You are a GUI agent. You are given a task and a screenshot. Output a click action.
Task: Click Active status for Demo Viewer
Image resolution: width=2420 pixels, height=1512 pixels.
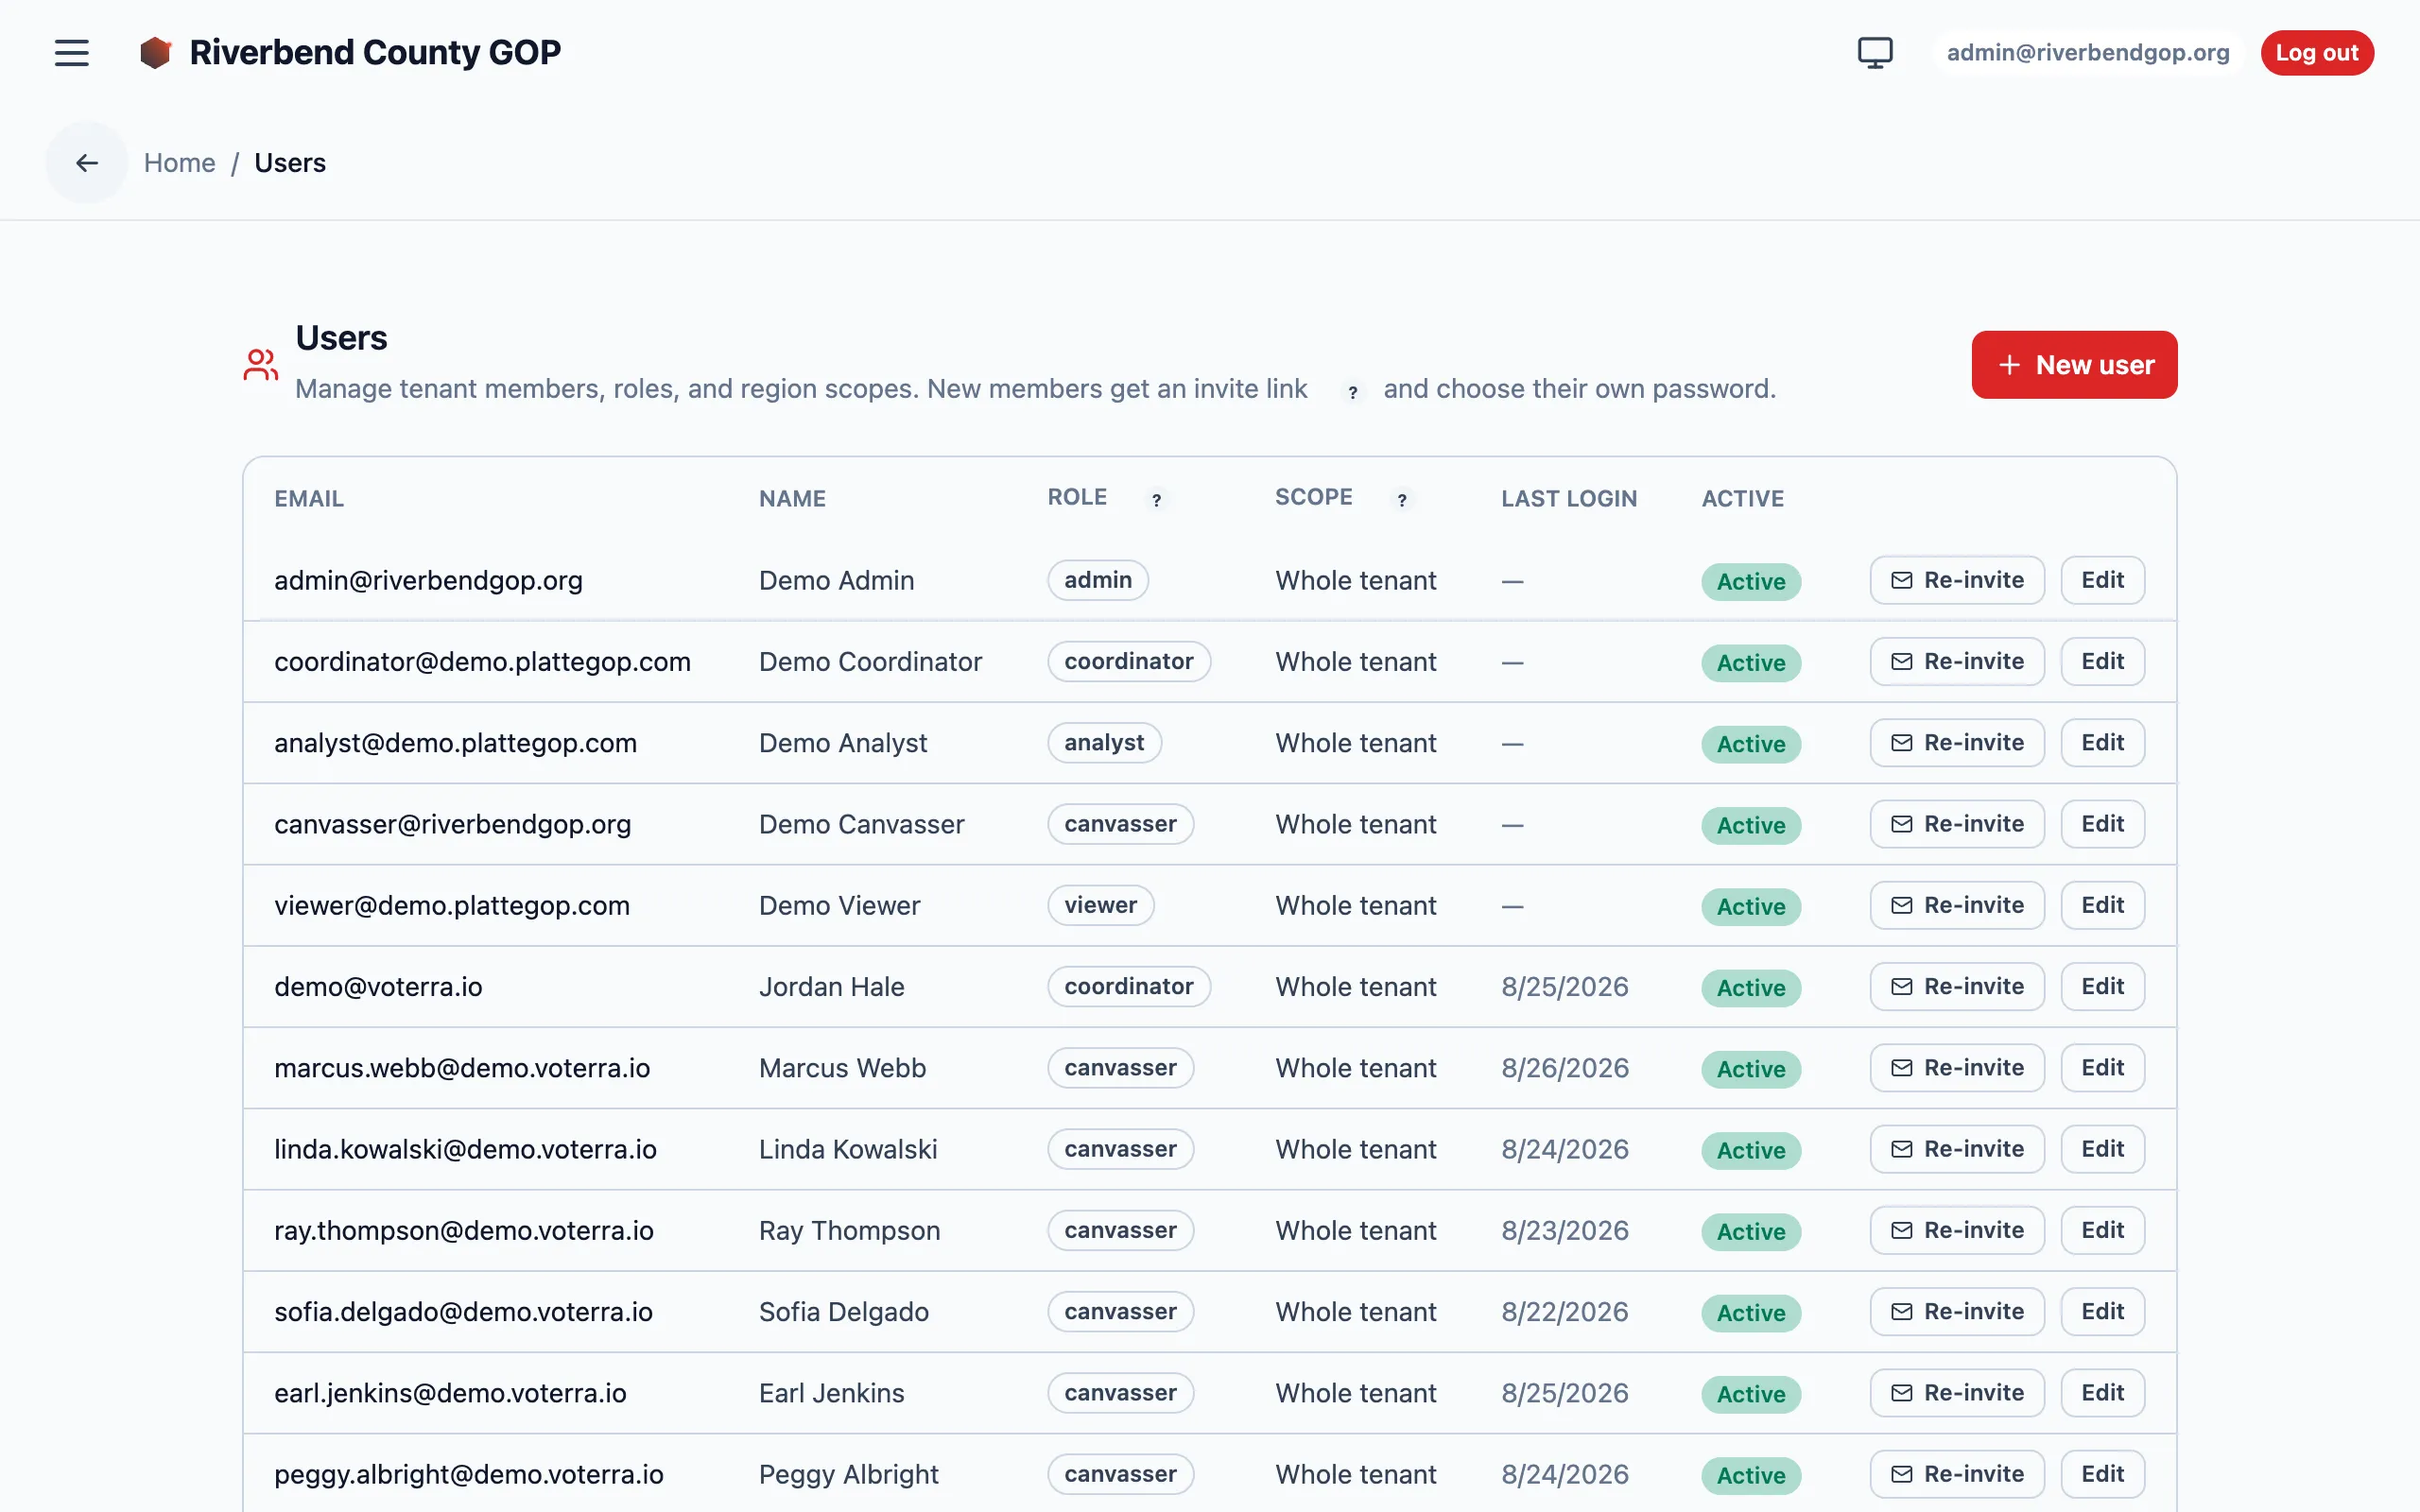(x=1751, y=907)
